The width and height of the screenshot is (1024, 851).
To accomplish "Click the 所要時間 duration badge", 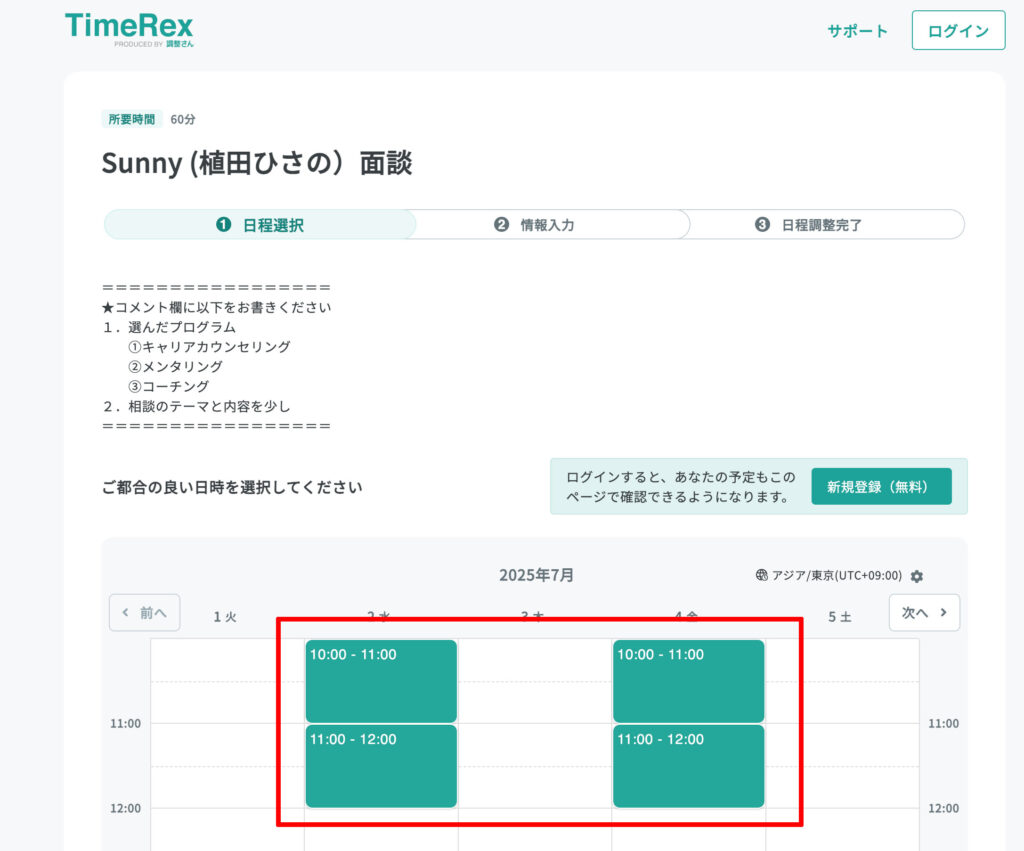I will pyautogui.click(x=132, y=119).
